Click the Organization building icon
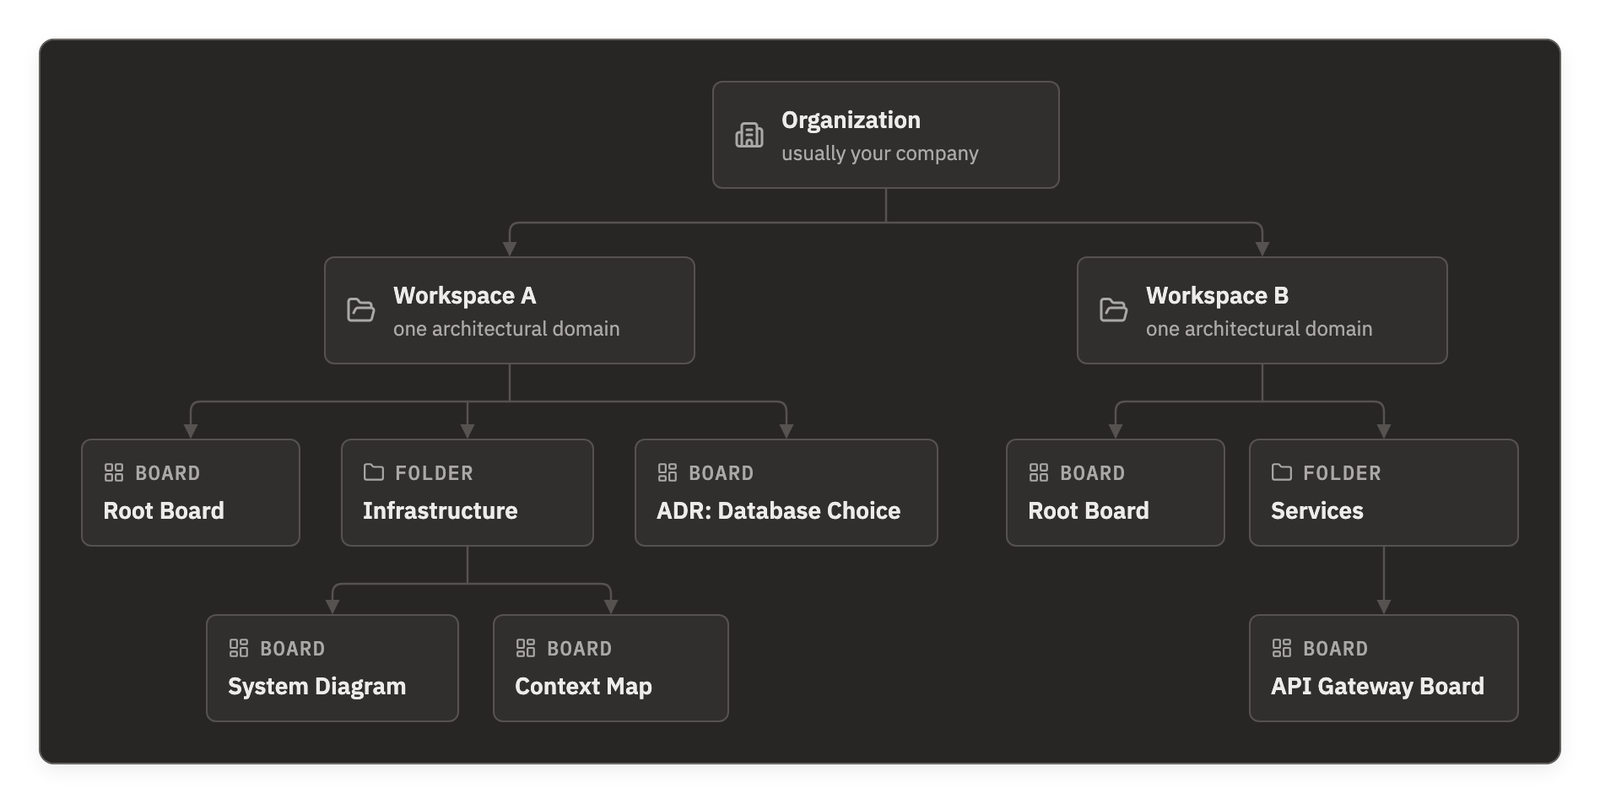The height and width of the screenshot is (803, 1600). point(749,135)
